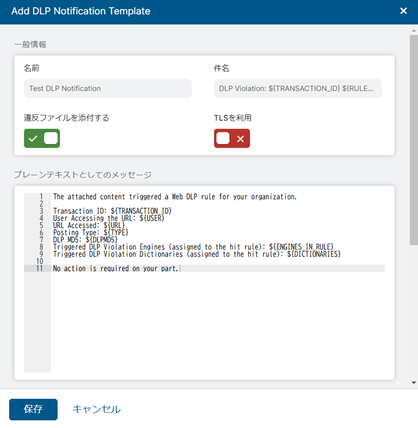Click the 名前 field containing Test DLP Notification

tap(108, 88)
